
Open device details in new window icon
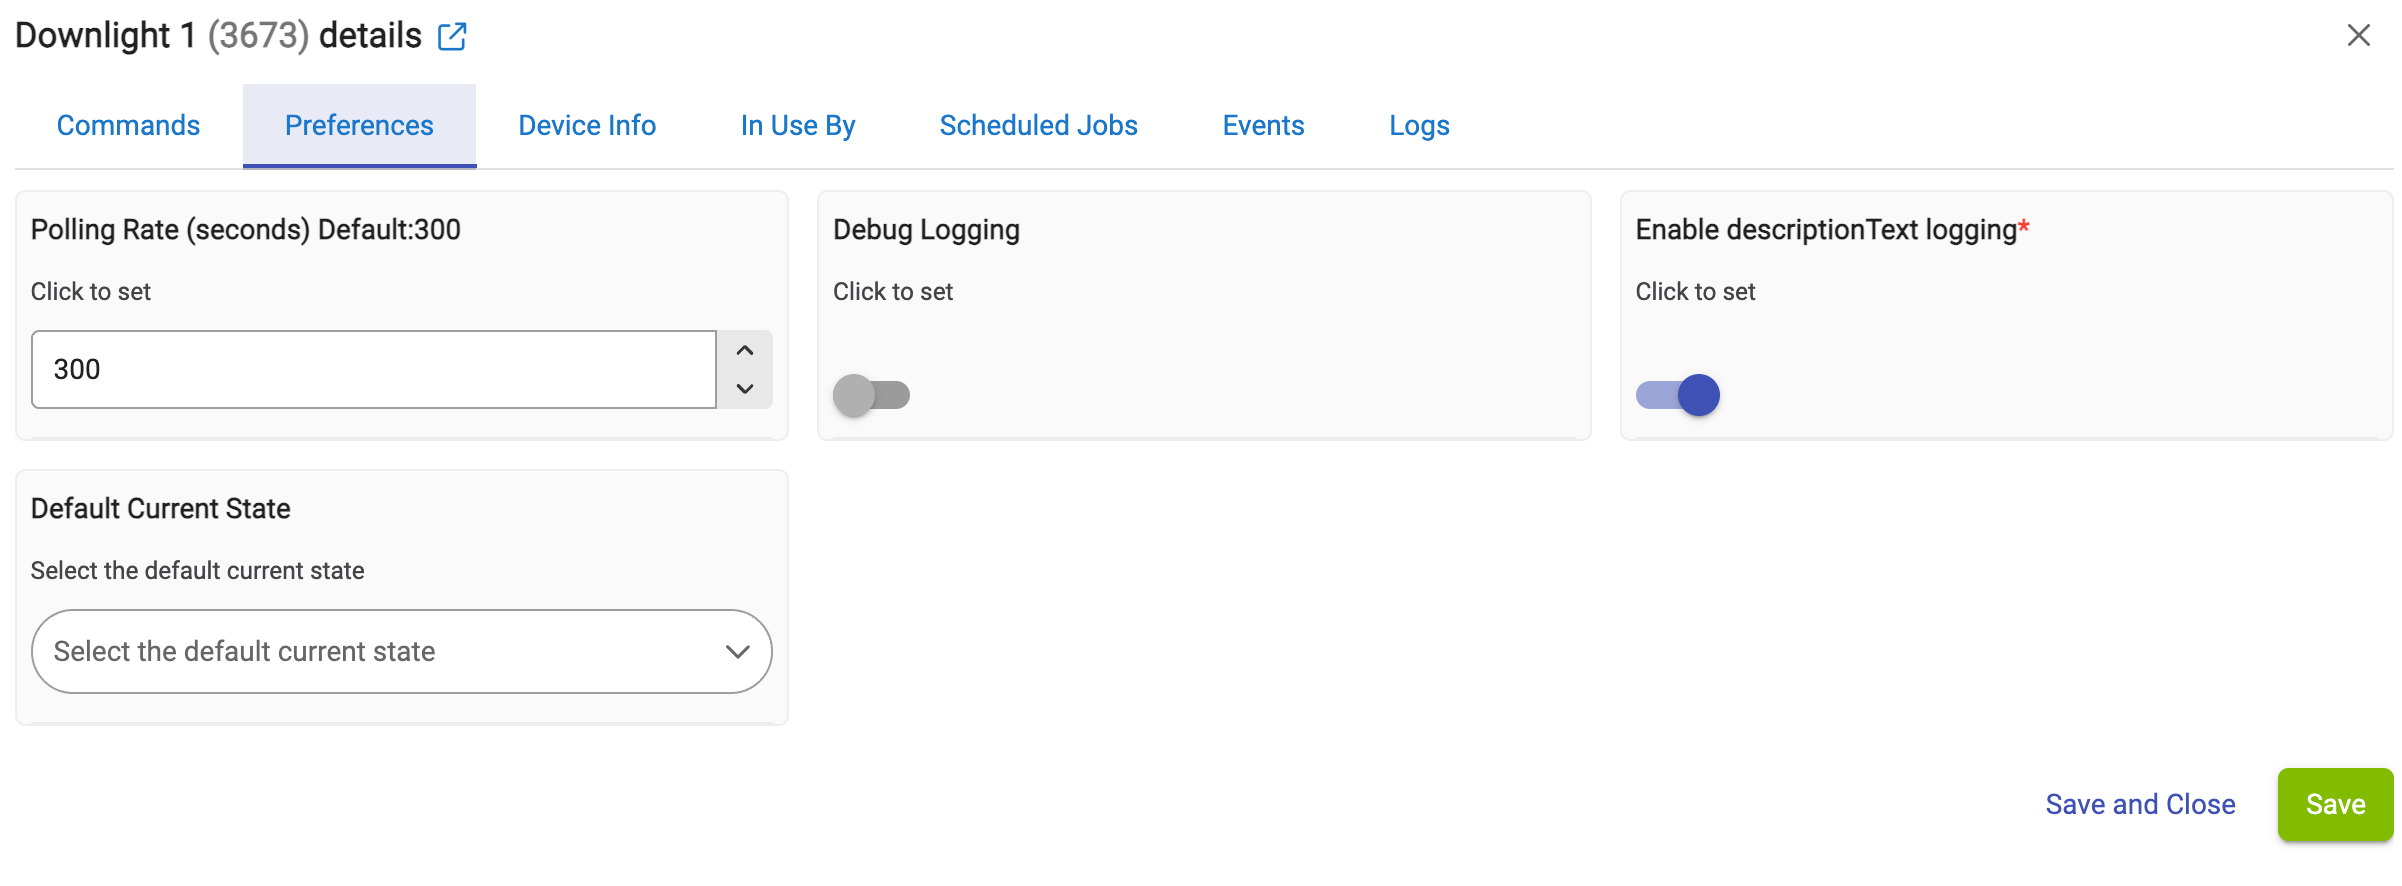coord(452,37)
